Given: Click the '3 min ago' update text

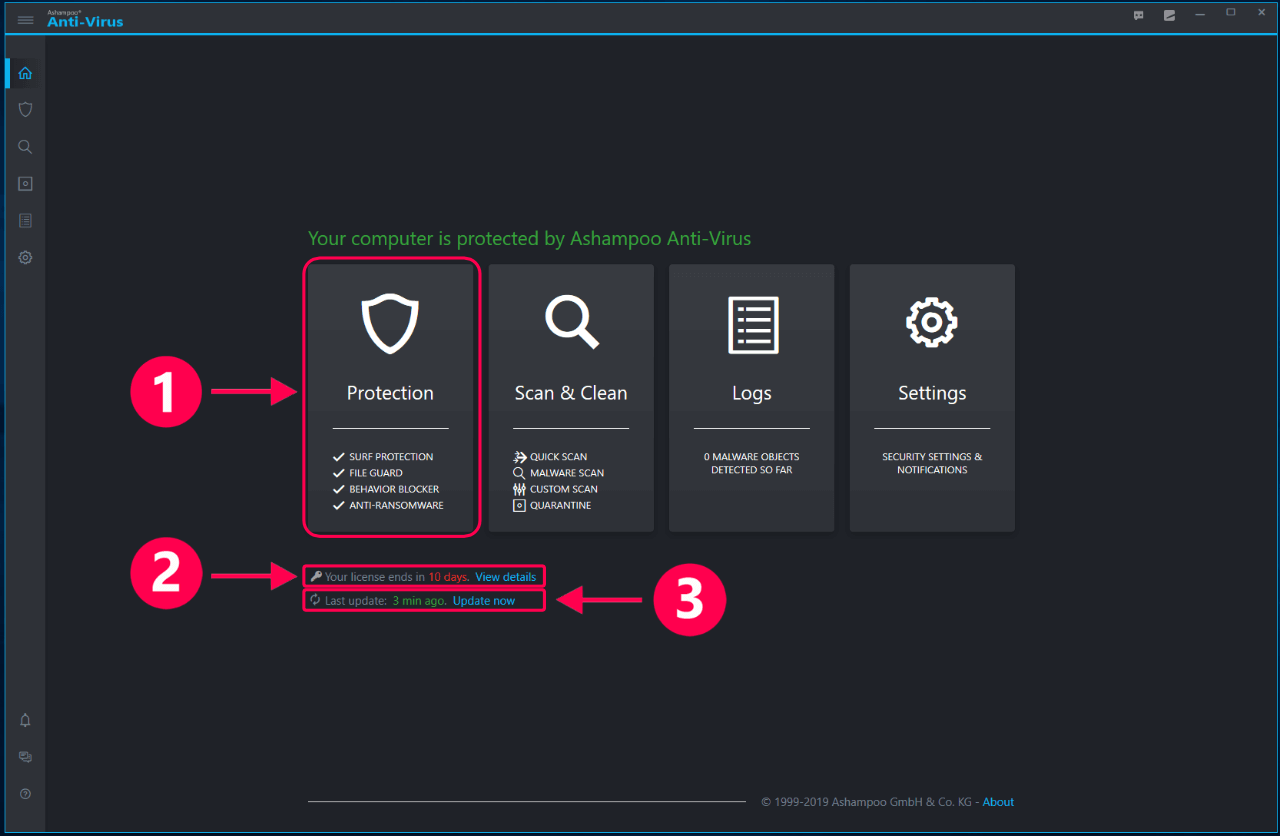Looking at the screenshot, I should (x=419, y=601).
